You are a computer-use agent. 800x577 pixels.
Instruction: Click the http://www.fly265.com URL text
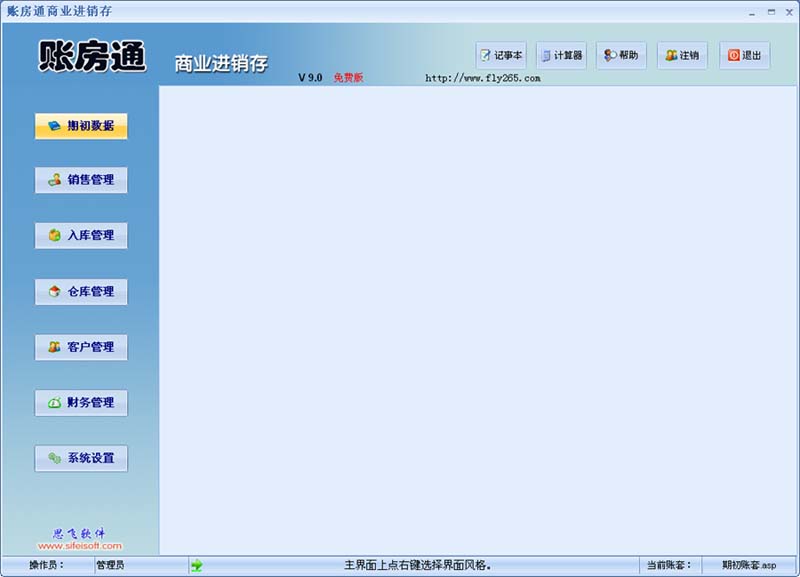coord(483,78)
